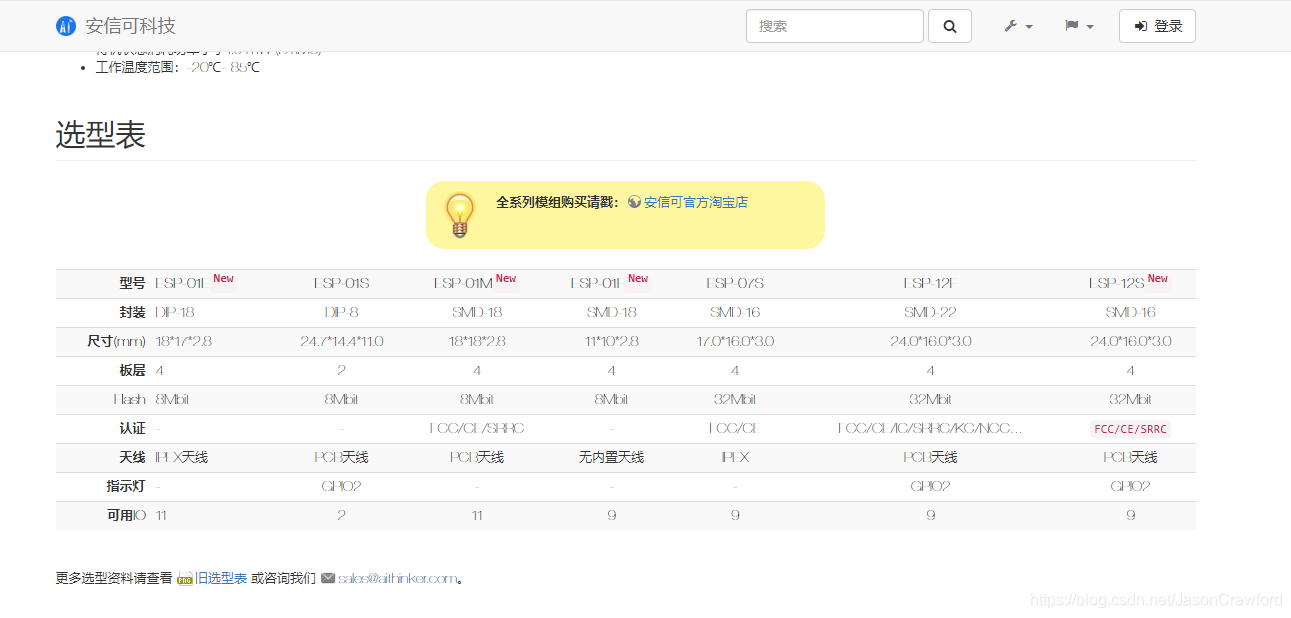Click the 天线 row label

(x=132, y=458)
